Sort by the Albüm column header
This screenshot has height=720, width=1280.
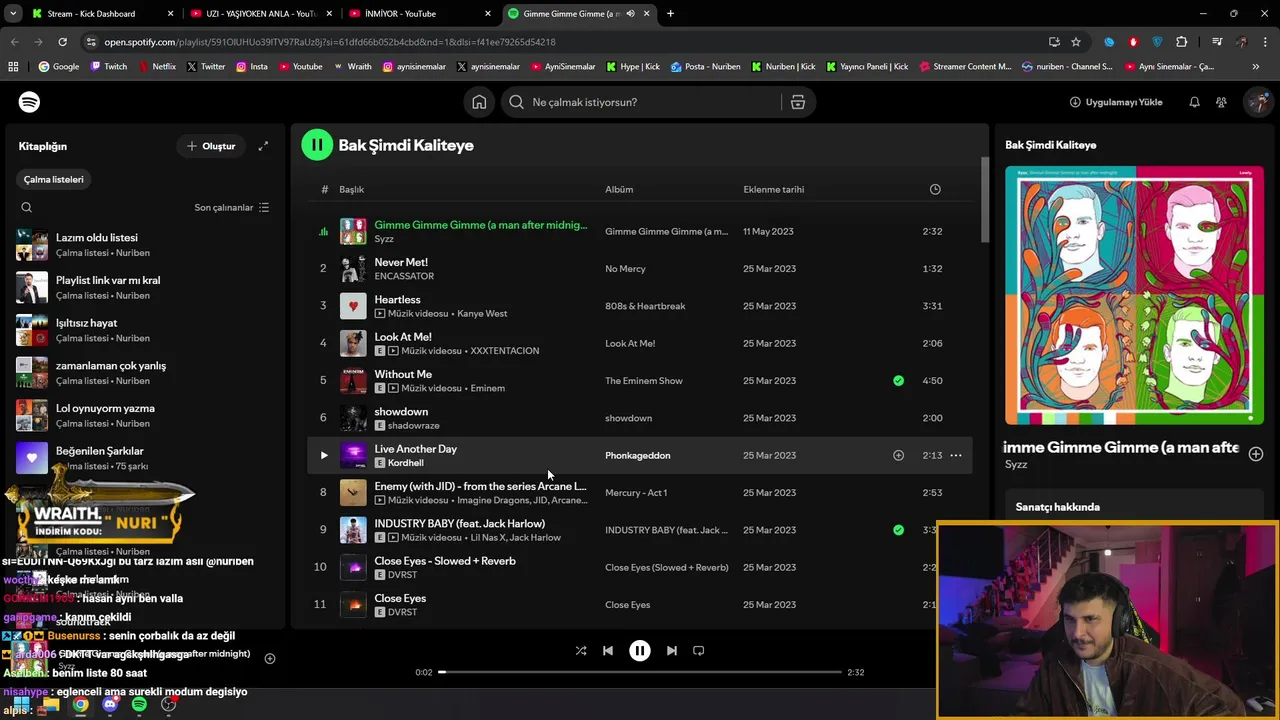pyautogui.click(x=619, y=189)
